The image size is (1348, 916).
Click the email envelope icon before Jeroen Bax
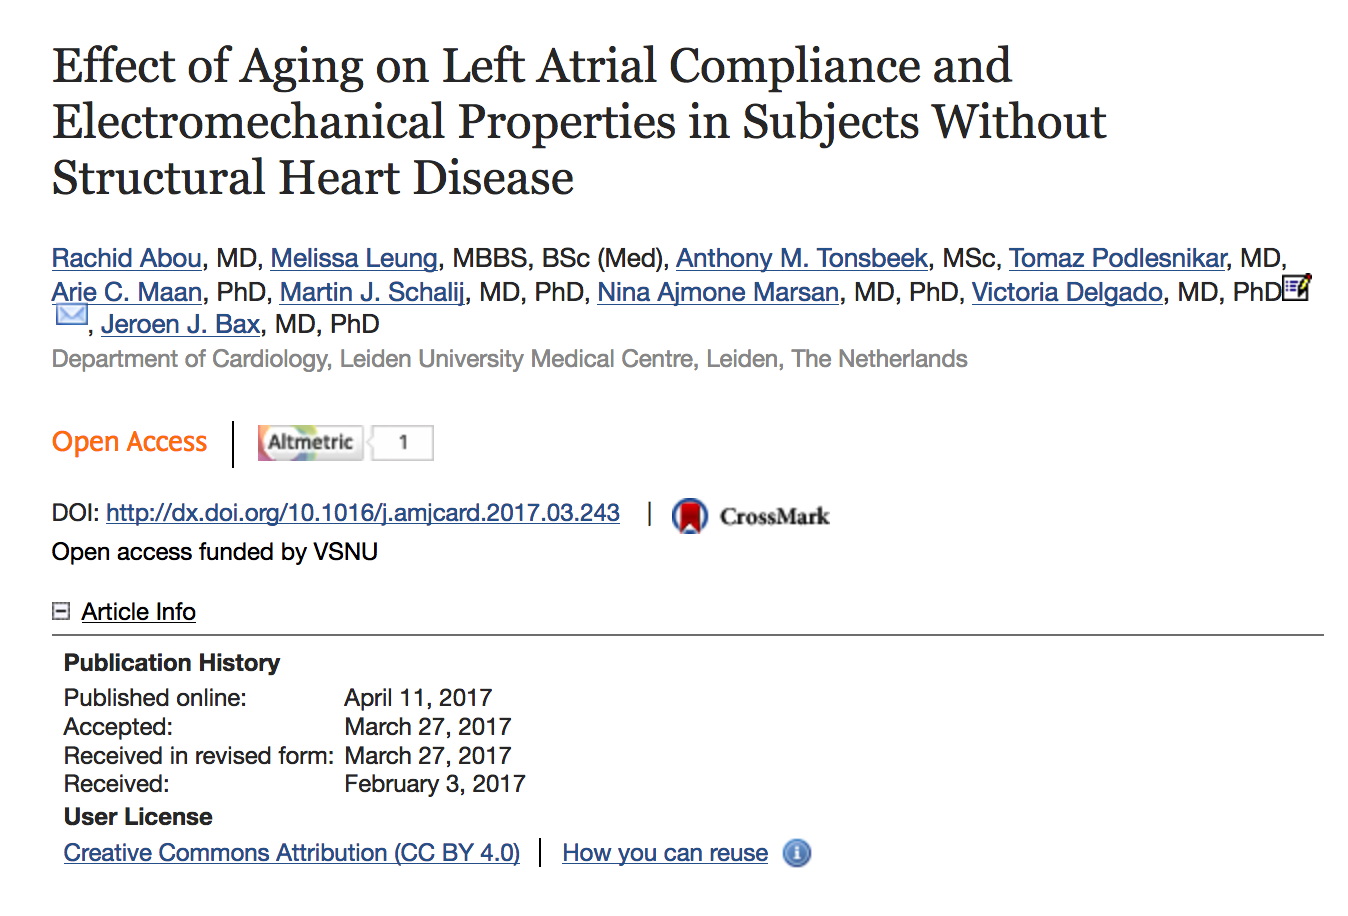tap(71, 315)
